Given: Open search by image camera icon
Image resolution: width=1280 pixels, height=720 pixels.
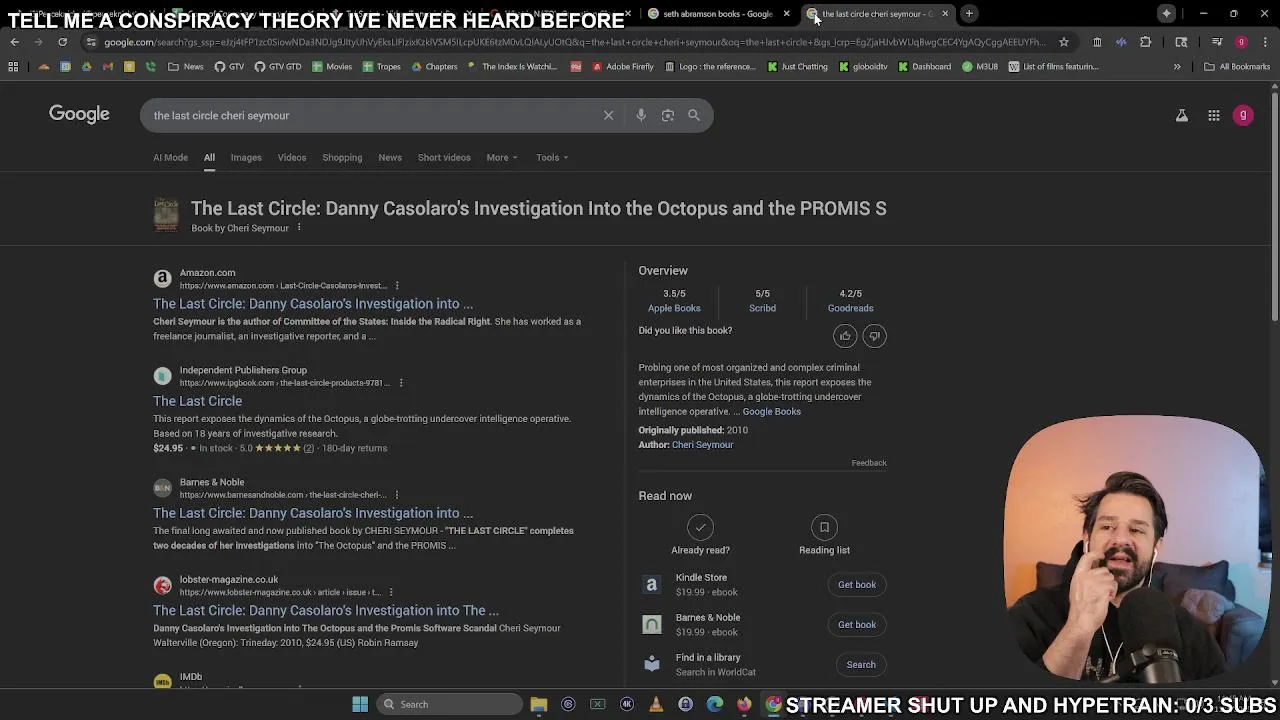Looking at the screenshot, I should point(668,115).
